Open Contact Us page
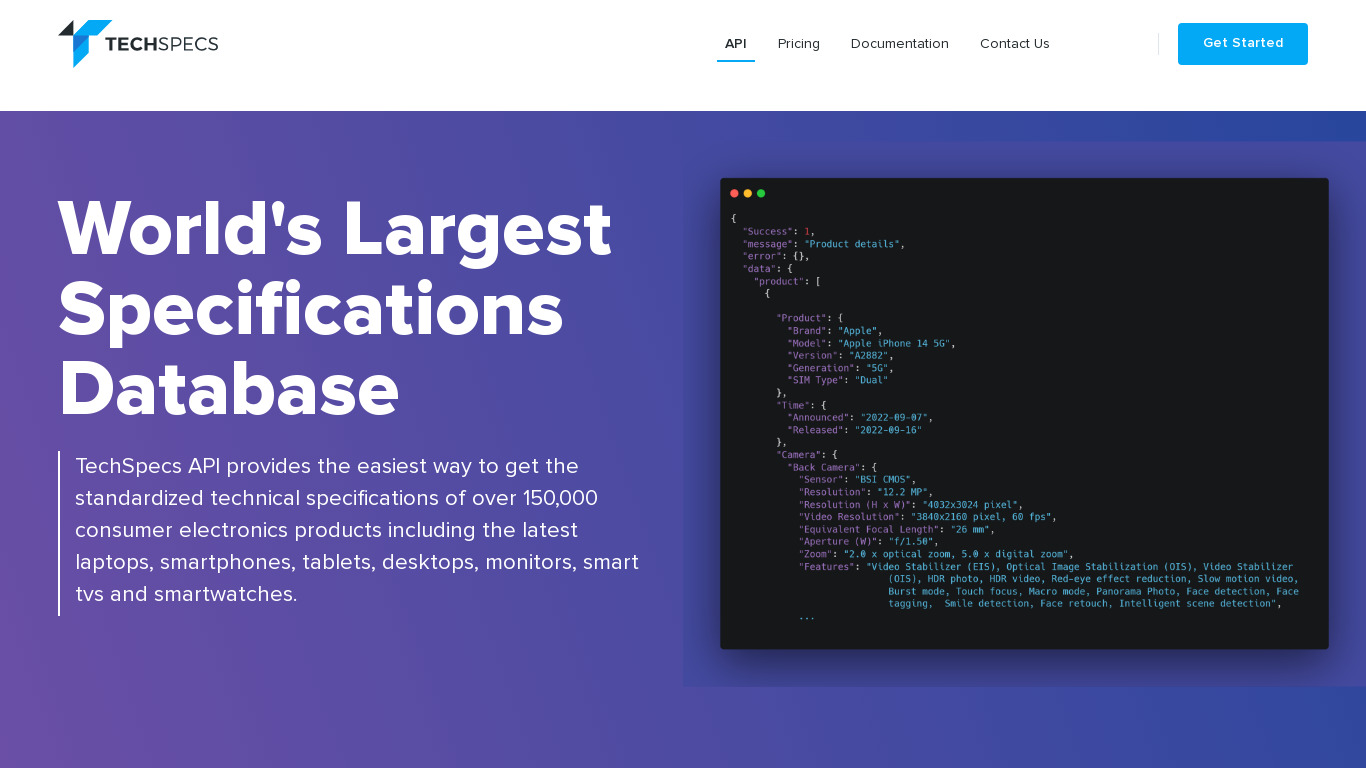This screenshot has height=768, width=1366. click(x=1015, y=44)
